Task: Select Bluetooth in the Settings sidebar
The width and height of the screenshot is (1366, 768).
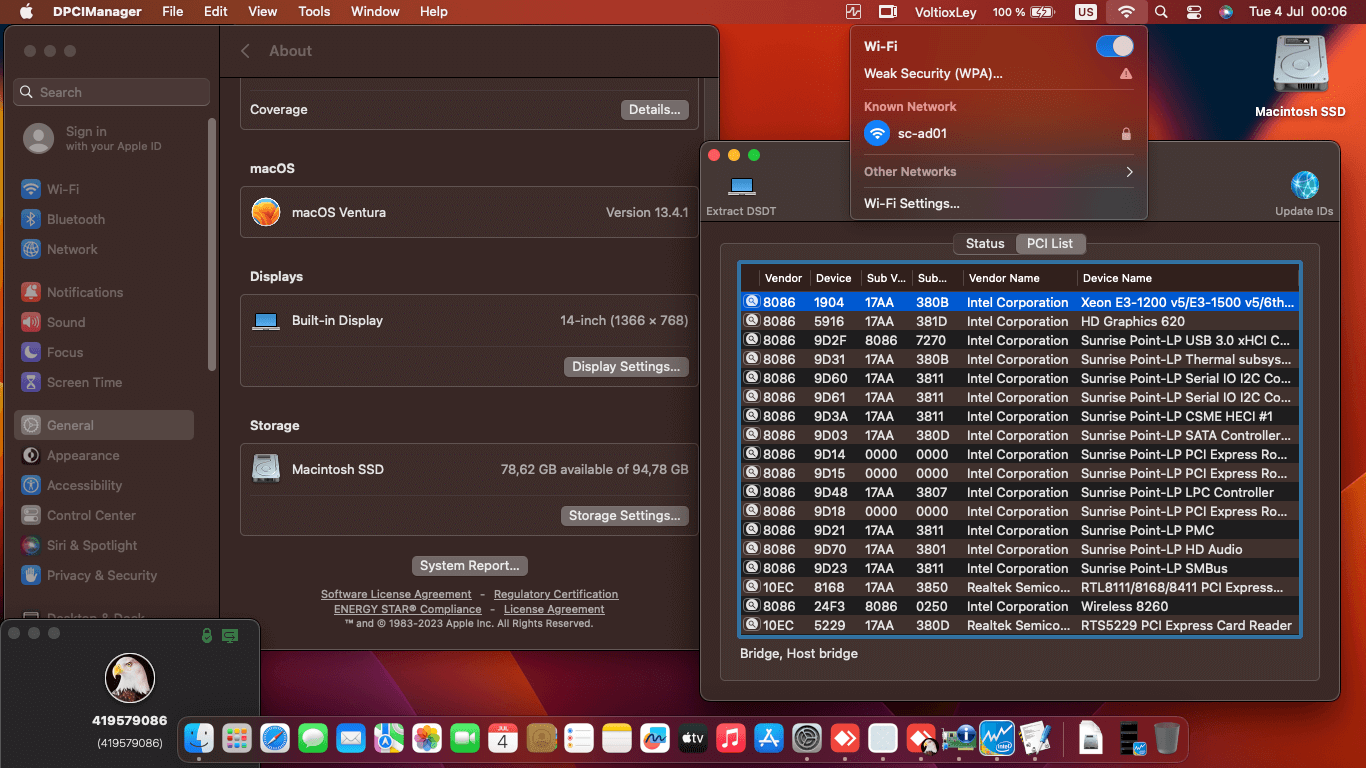Action: pyautogui.click(x=104, y=219)
